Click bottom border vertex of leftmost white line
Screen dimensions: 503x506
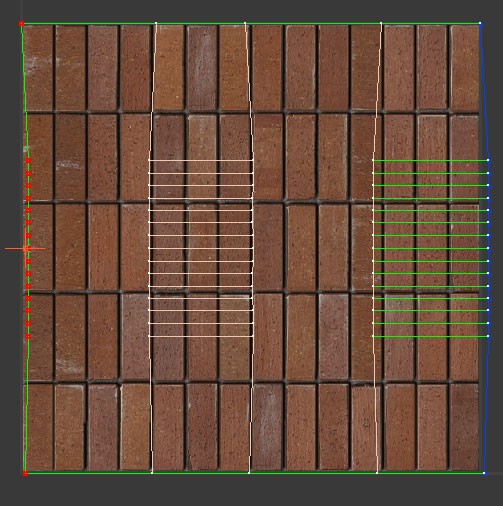tap(152, 473)
